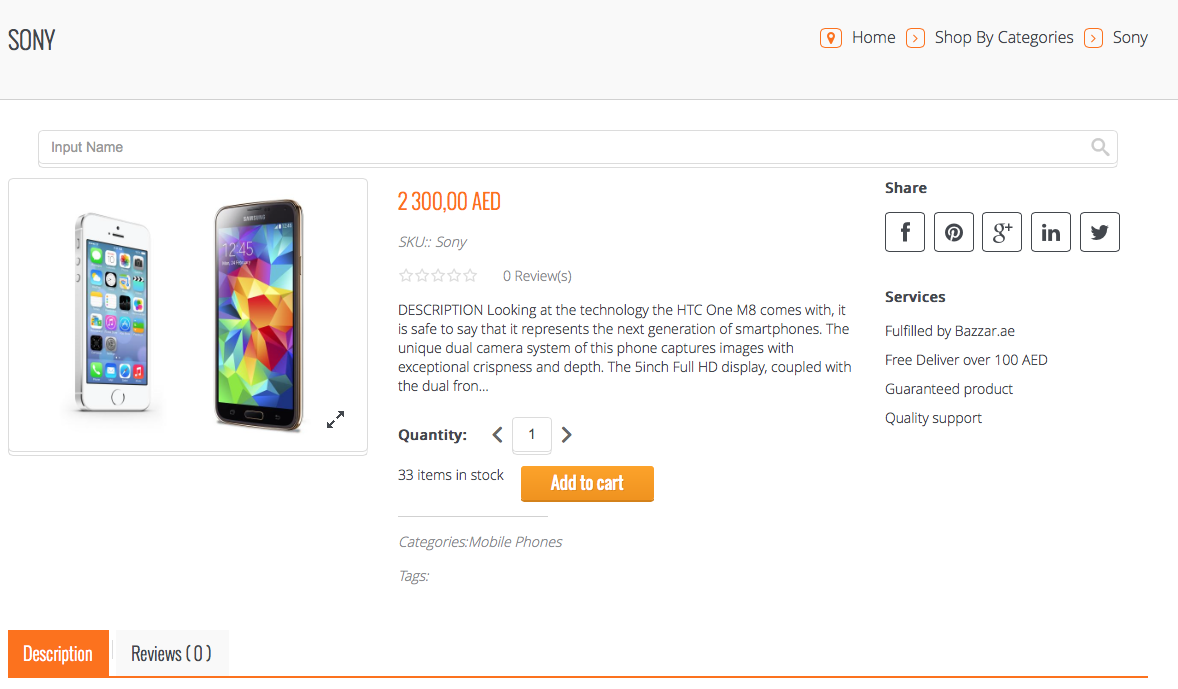This screenshot has width=1178, height=689.
Task: Decrease quantity with left arrow
Action: [497, 435]
